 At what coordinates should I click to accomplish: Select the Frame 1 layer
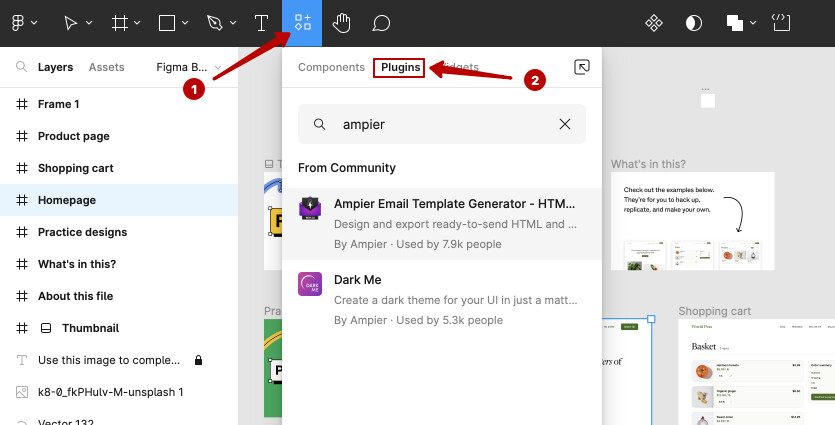[x=119, y=104]
